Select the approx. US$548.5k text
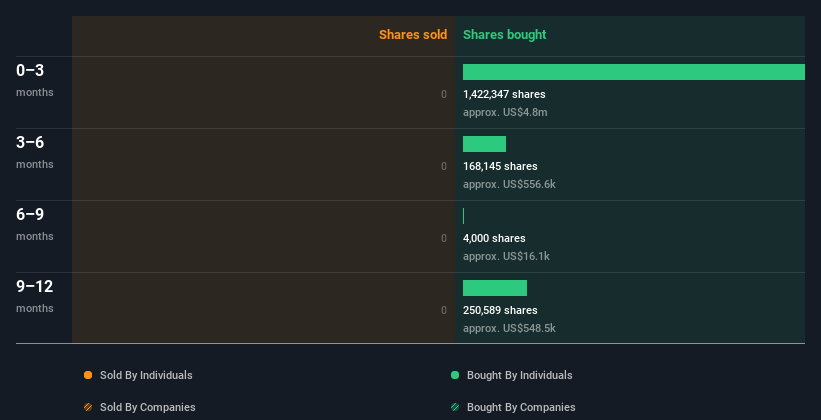Image resolution: width=821 pixels, height=420 pixels. [x=509, y=328]
